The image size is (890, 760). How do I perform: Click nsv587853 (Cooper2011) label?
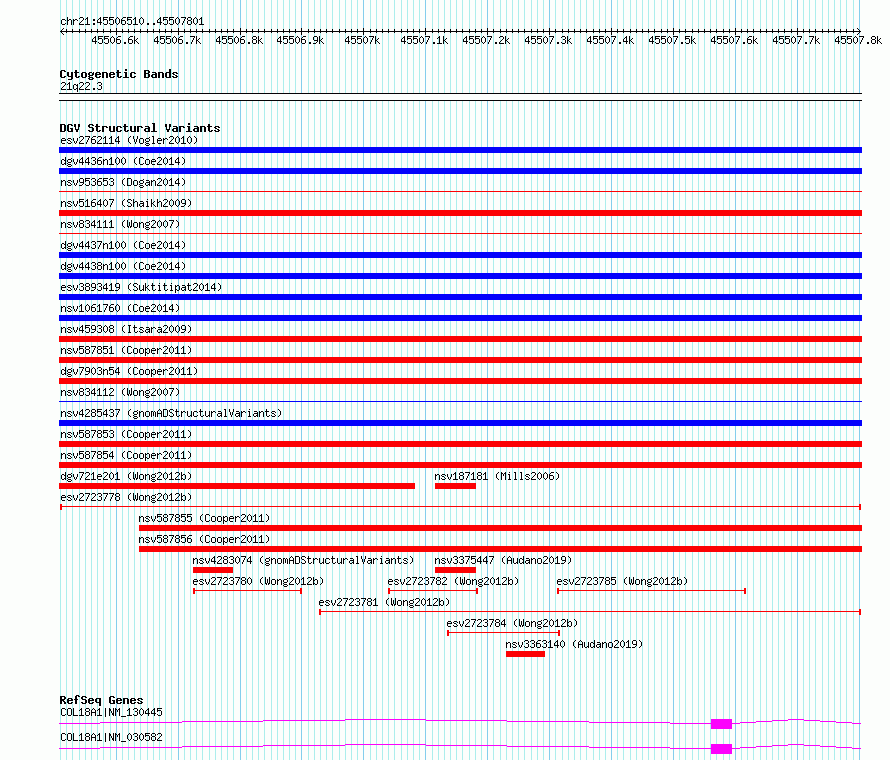pos(126,434)
